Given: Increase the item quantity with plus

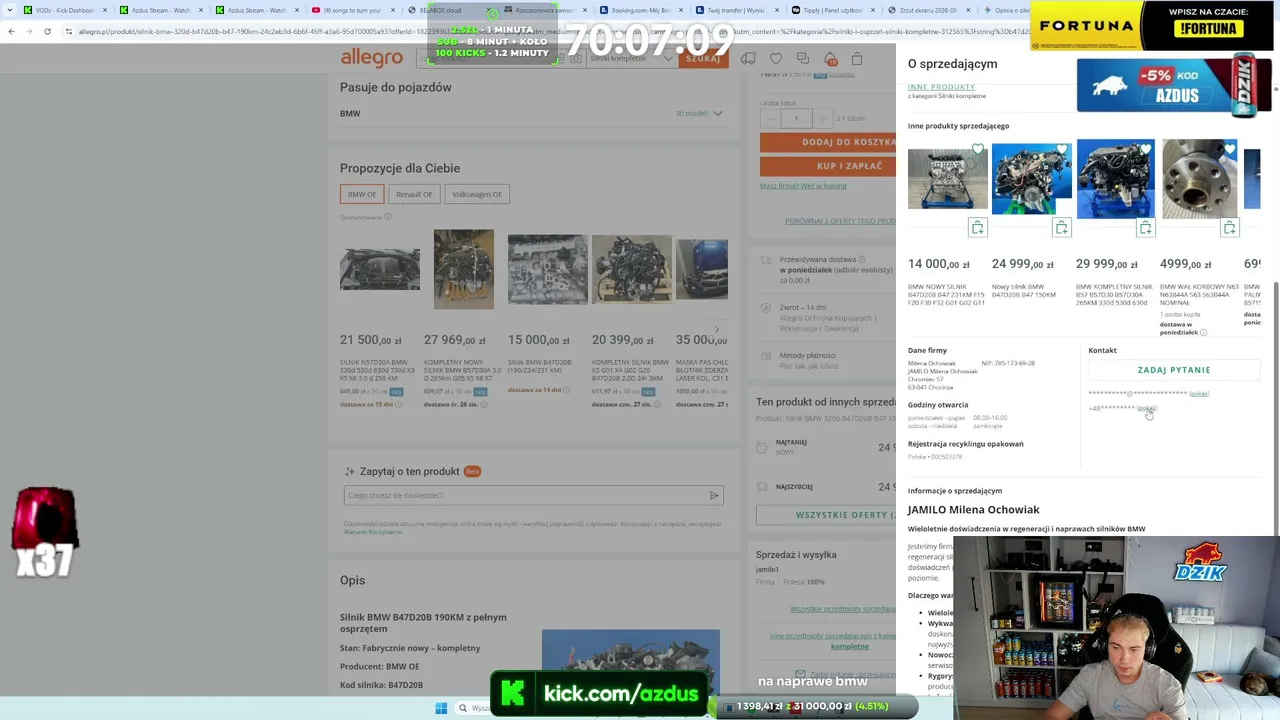Looking at the screenshot, I should coord(822,119).
